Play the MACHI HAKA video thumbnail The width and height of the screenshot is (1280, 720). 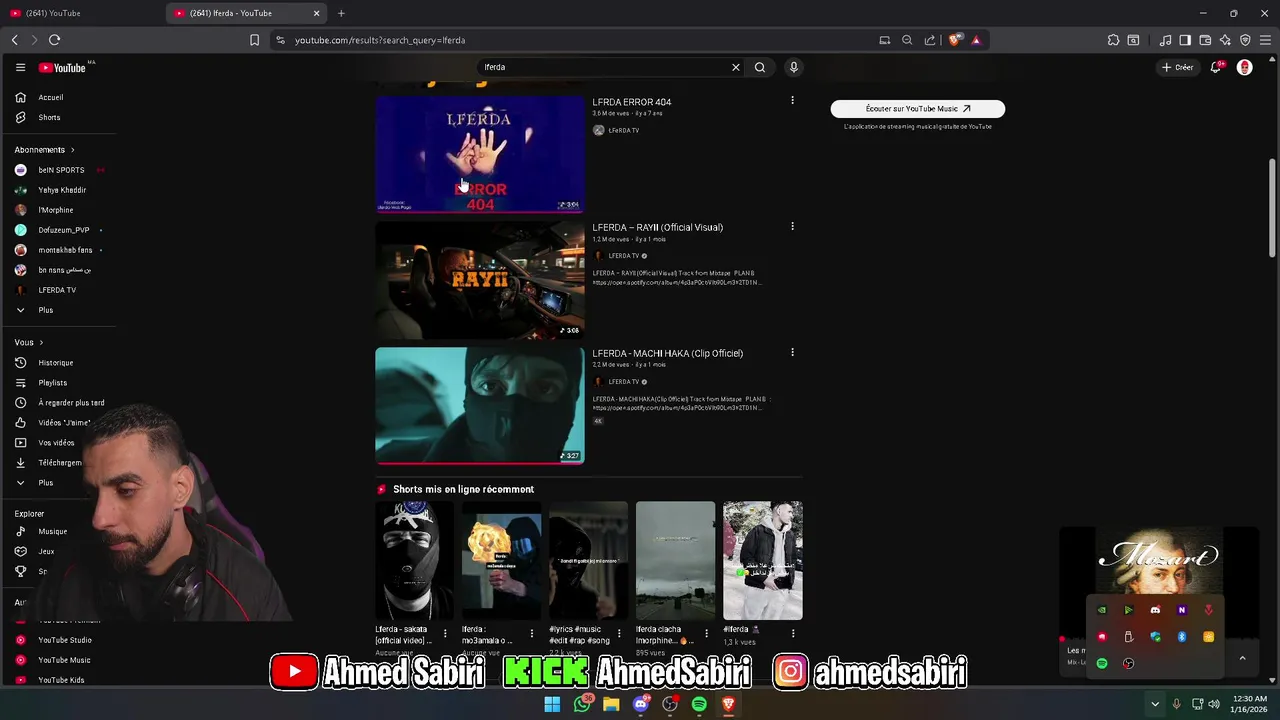480,406
